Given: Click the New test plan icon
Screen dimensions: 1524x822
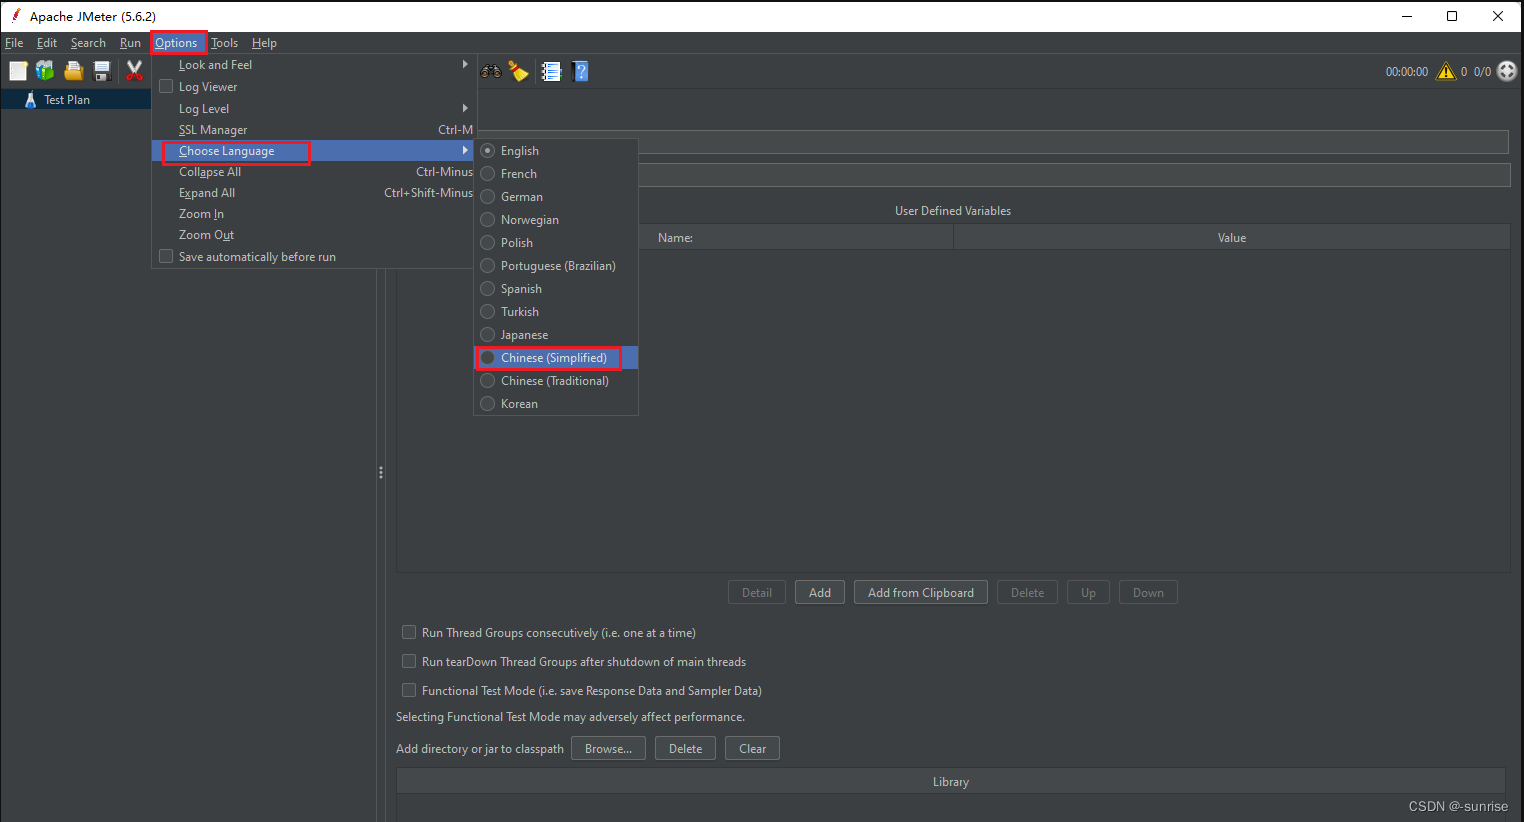Looking at the screenshot, I should [x=18, y=71].
